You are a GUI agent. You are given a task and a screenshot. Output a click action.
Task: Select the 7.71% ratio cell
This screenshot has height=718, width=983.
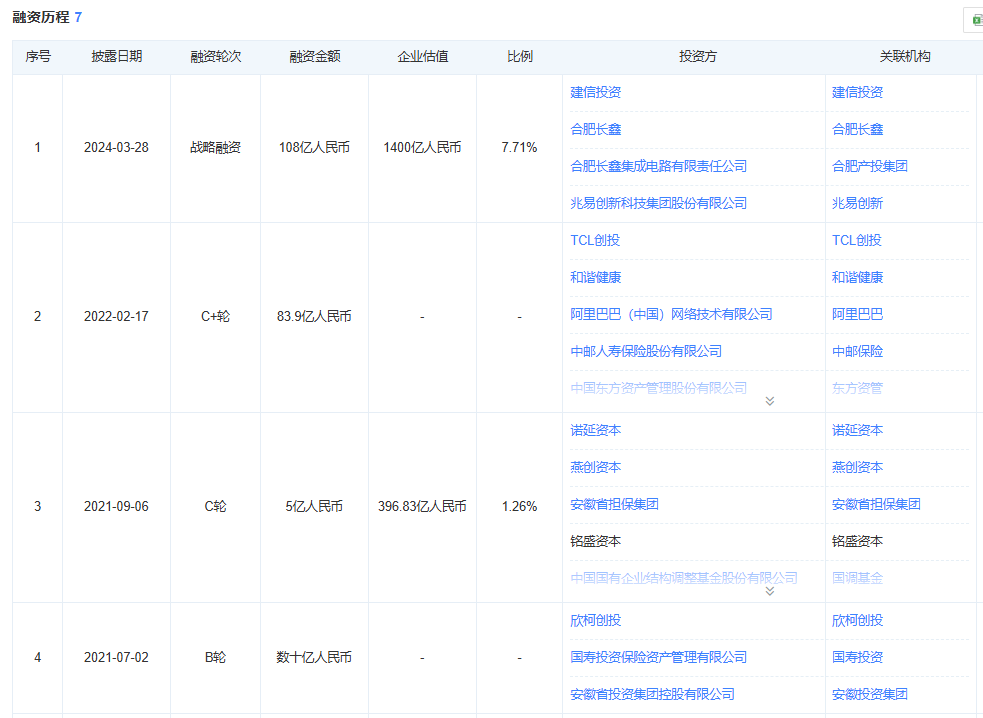pos(520,147)
